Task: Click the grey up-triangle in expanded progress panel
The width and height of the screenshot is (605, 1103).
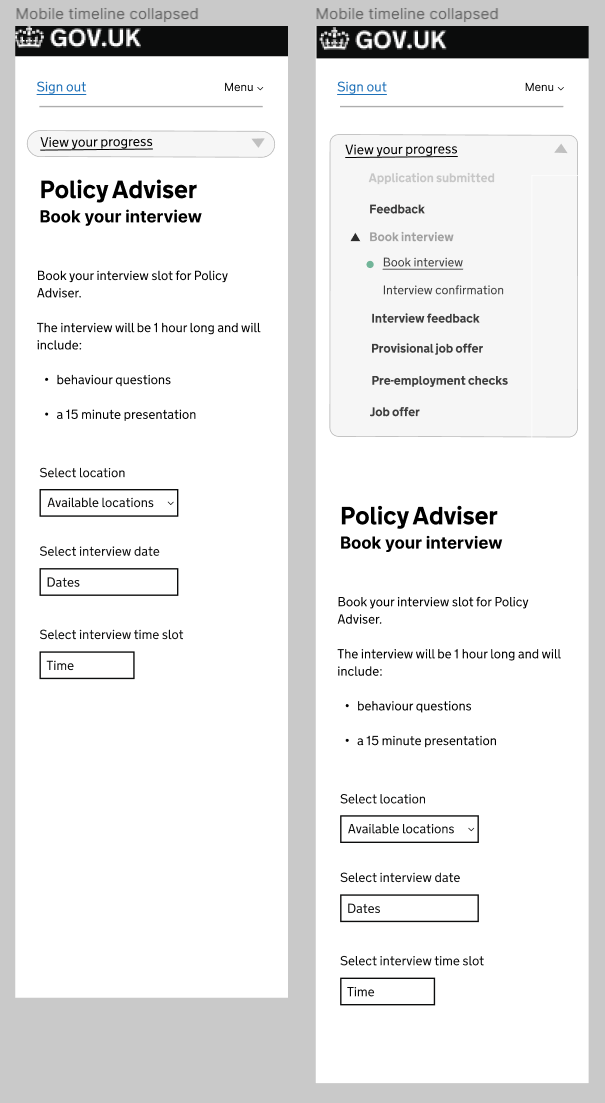Action: 561,149
